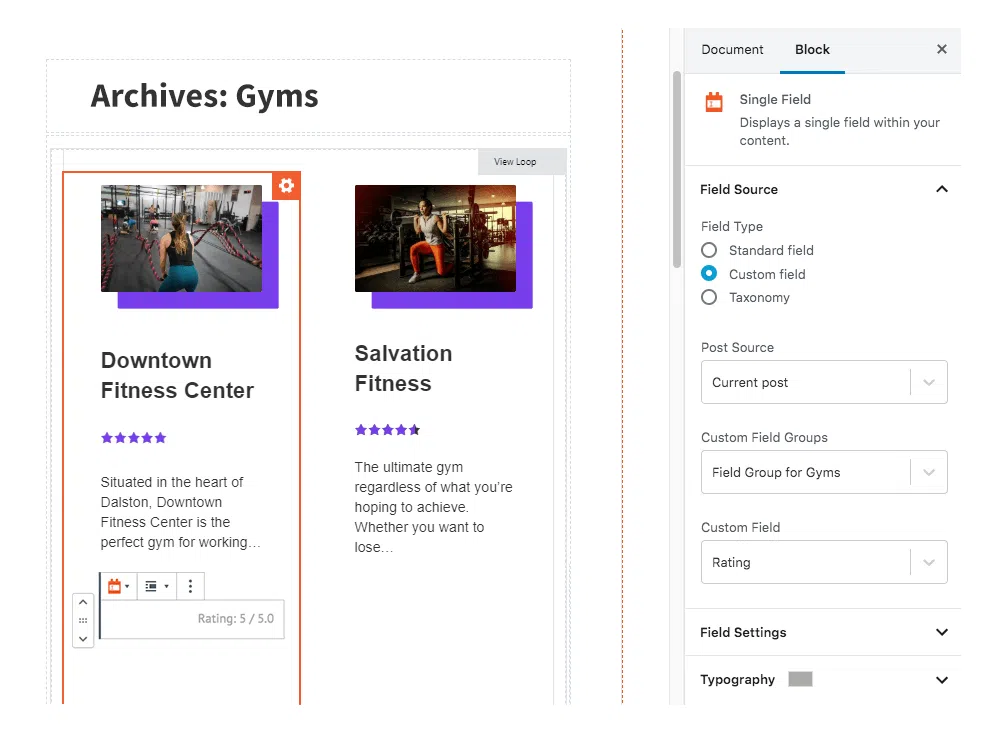
Task: Click the Salvation Fitness description text
Action: pos(434,507)
